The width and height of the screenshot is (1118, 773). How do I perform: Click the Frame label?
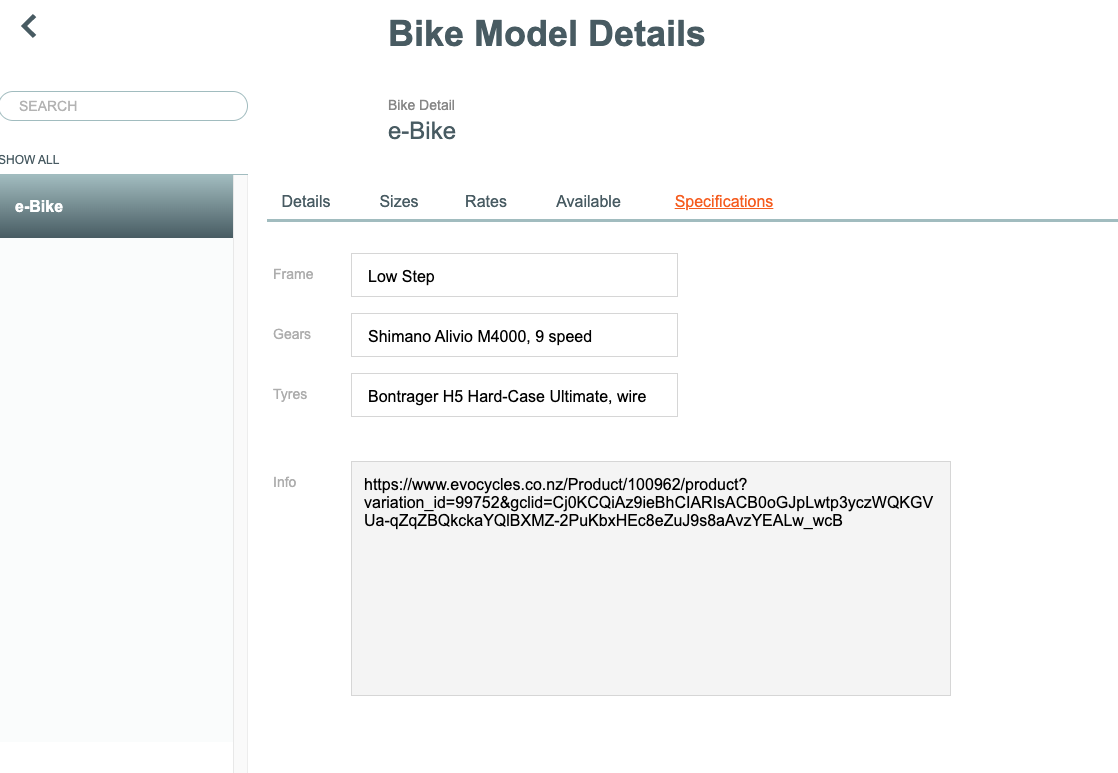point(293,275)
